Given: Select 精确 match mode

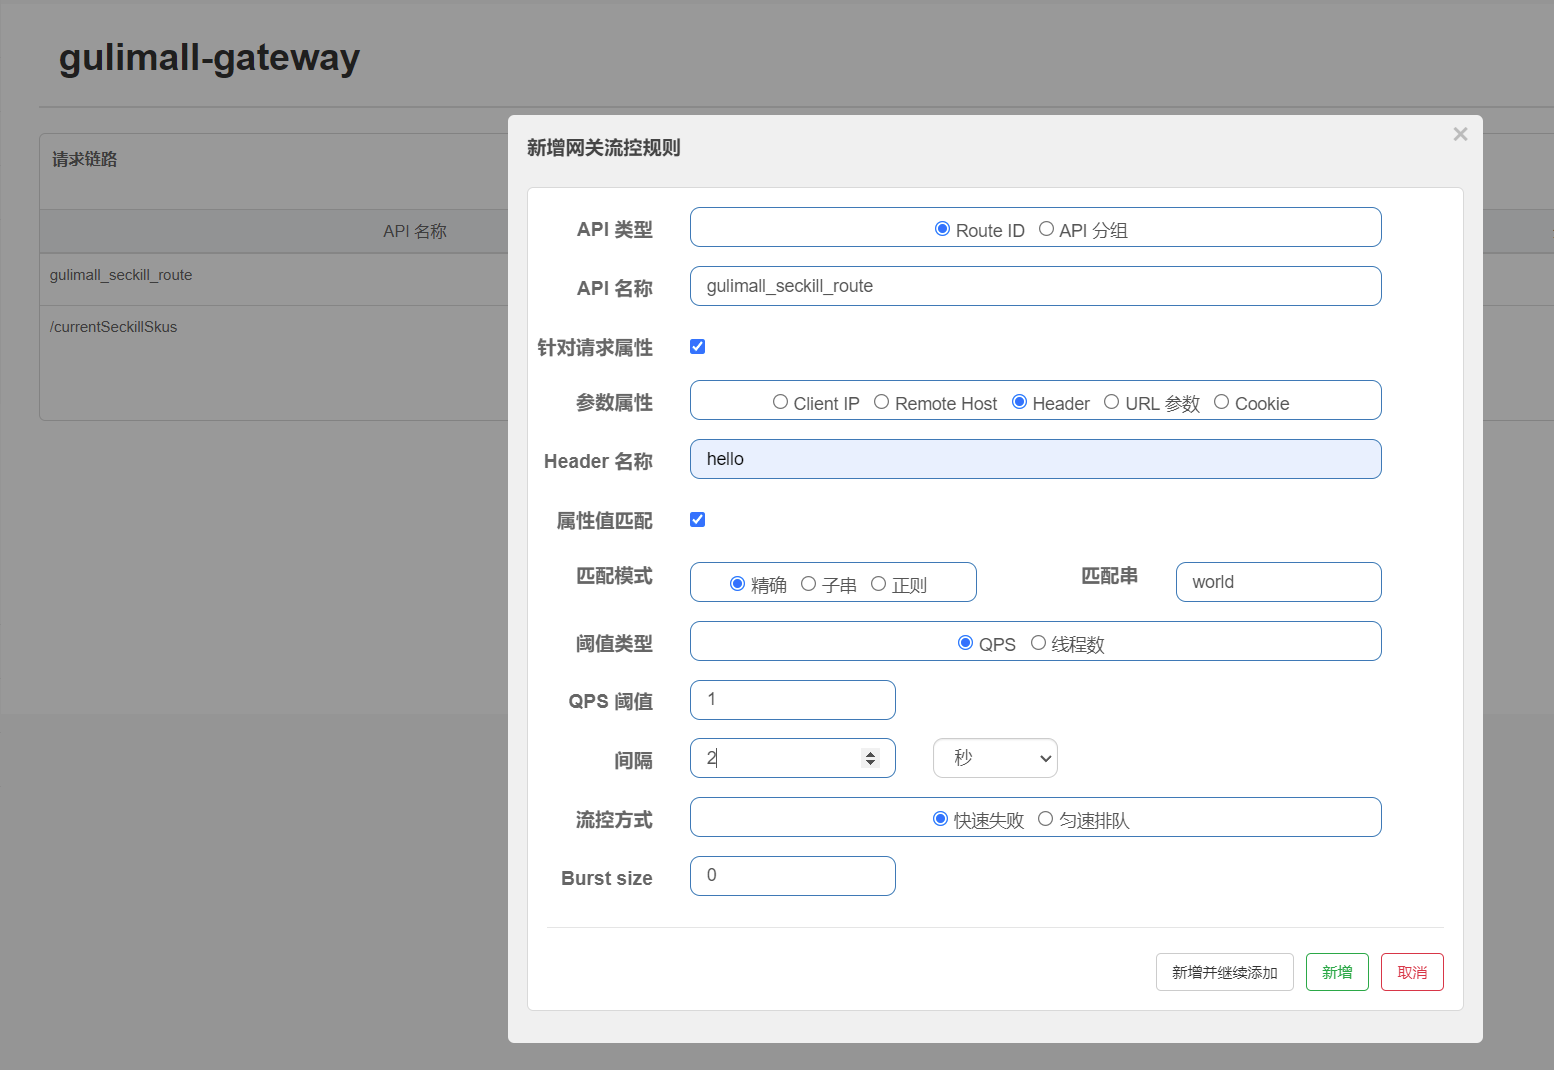Looking at the screenshot, I should 737,584.
